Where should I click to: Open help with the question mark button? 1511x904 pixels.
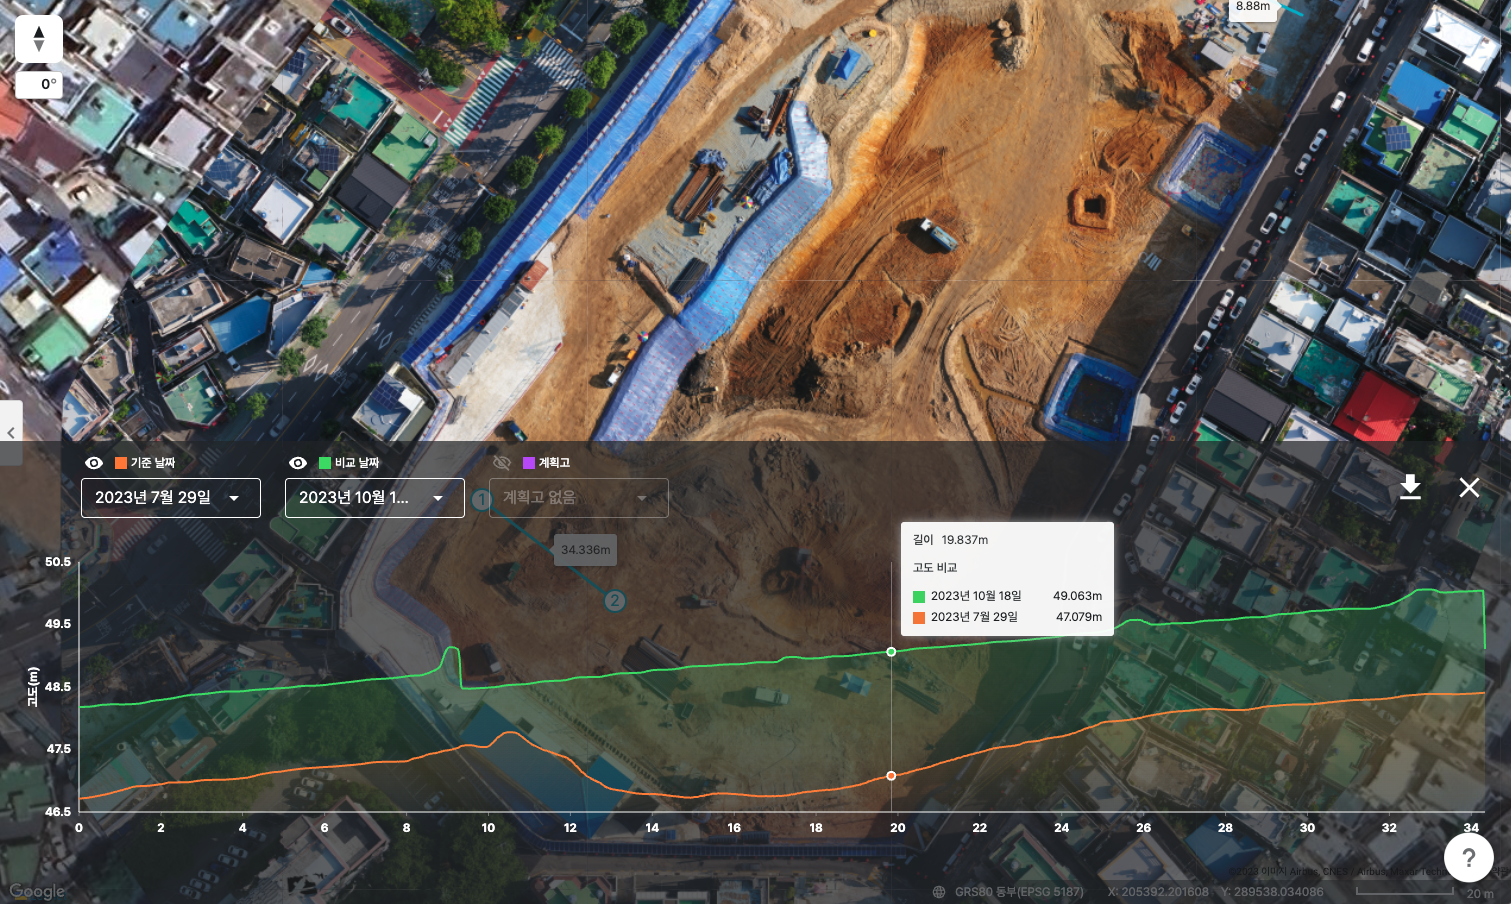(1468, 857)
